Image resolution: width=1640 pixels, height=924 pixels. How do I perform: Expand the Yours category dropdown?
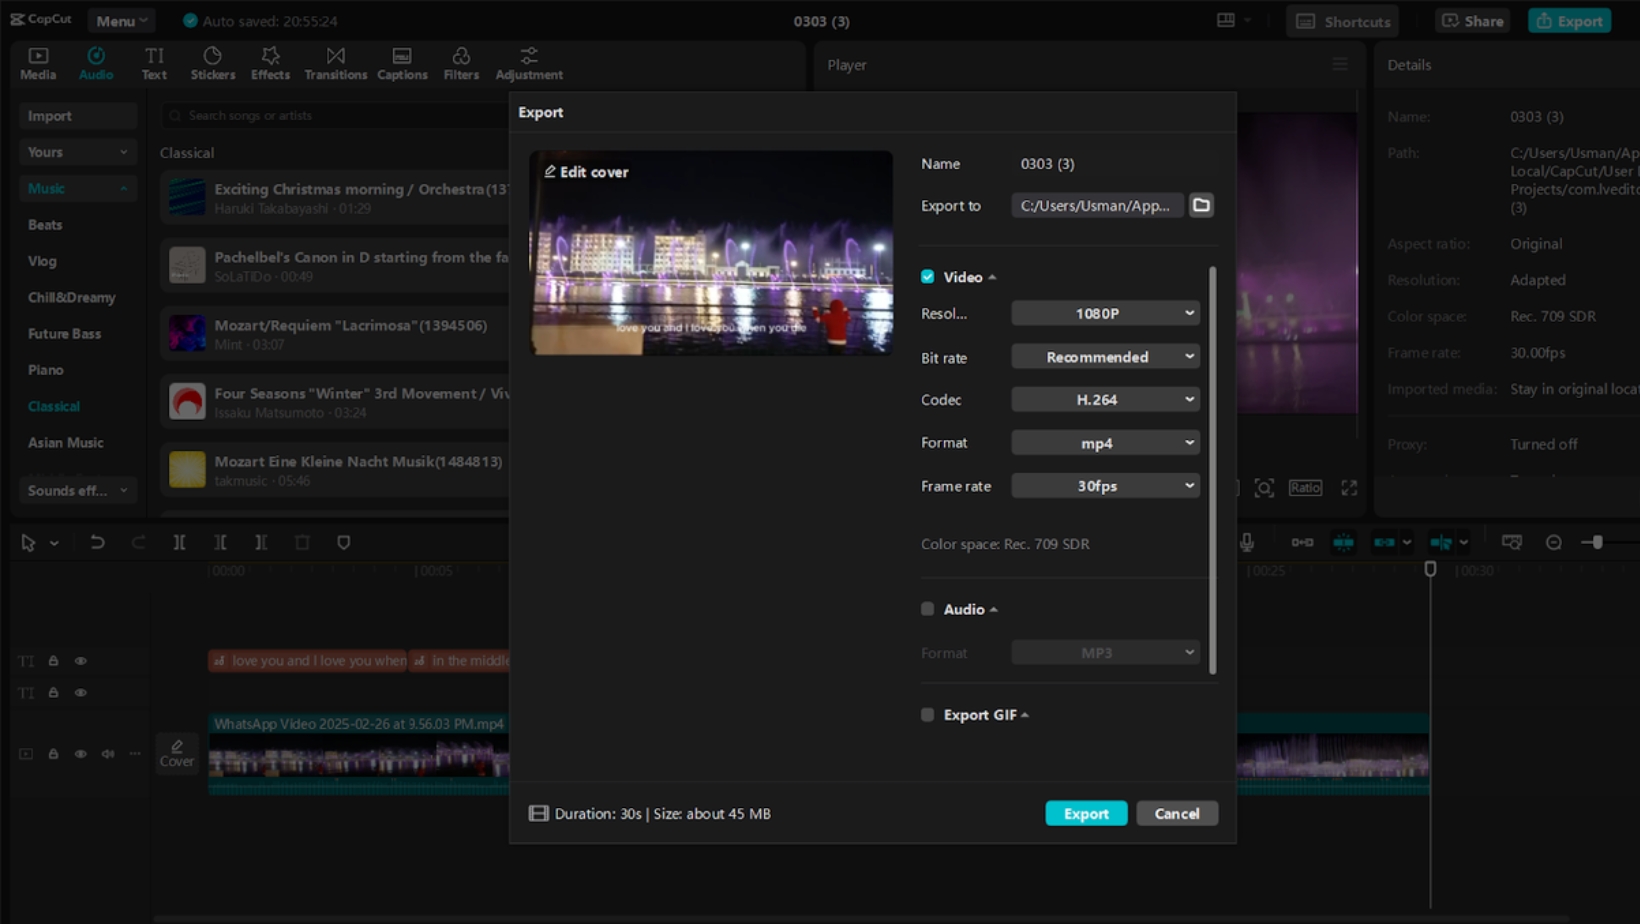coord(78,152)
